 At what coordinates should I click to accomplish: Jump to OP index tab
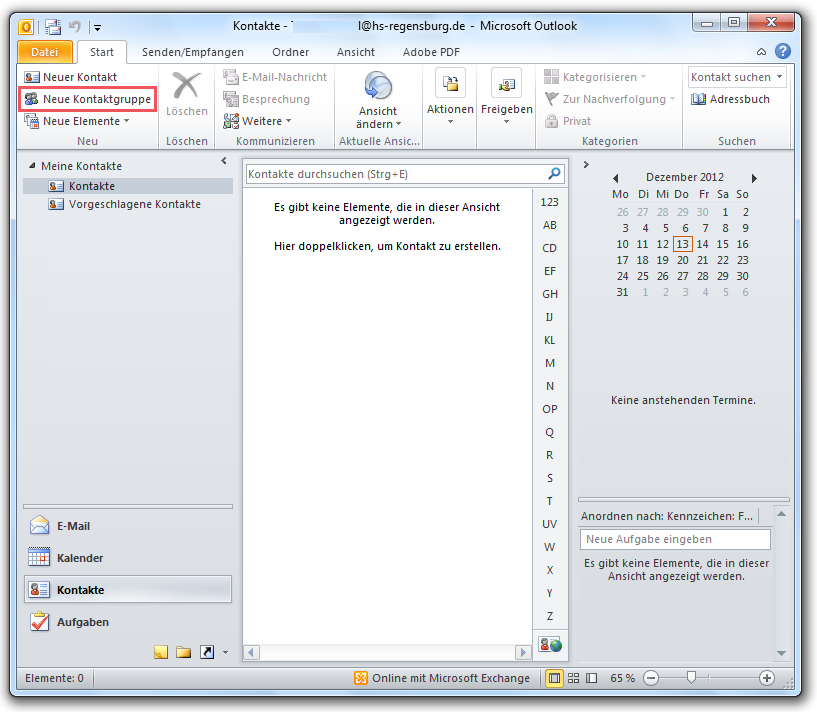point(550,409)
